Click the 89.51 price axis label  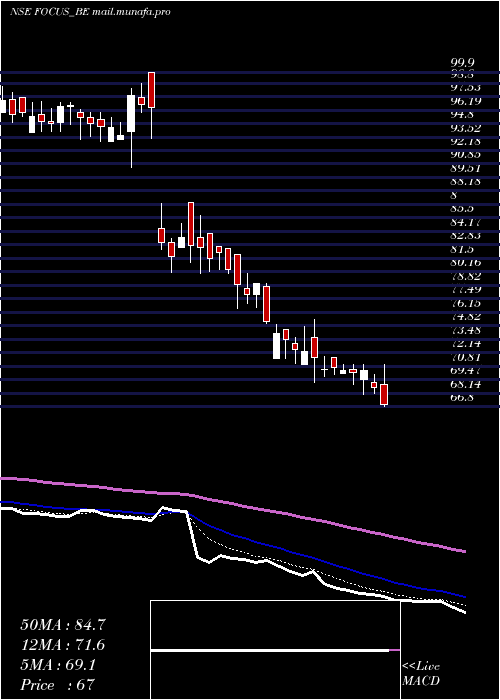[x=466, y=169]
